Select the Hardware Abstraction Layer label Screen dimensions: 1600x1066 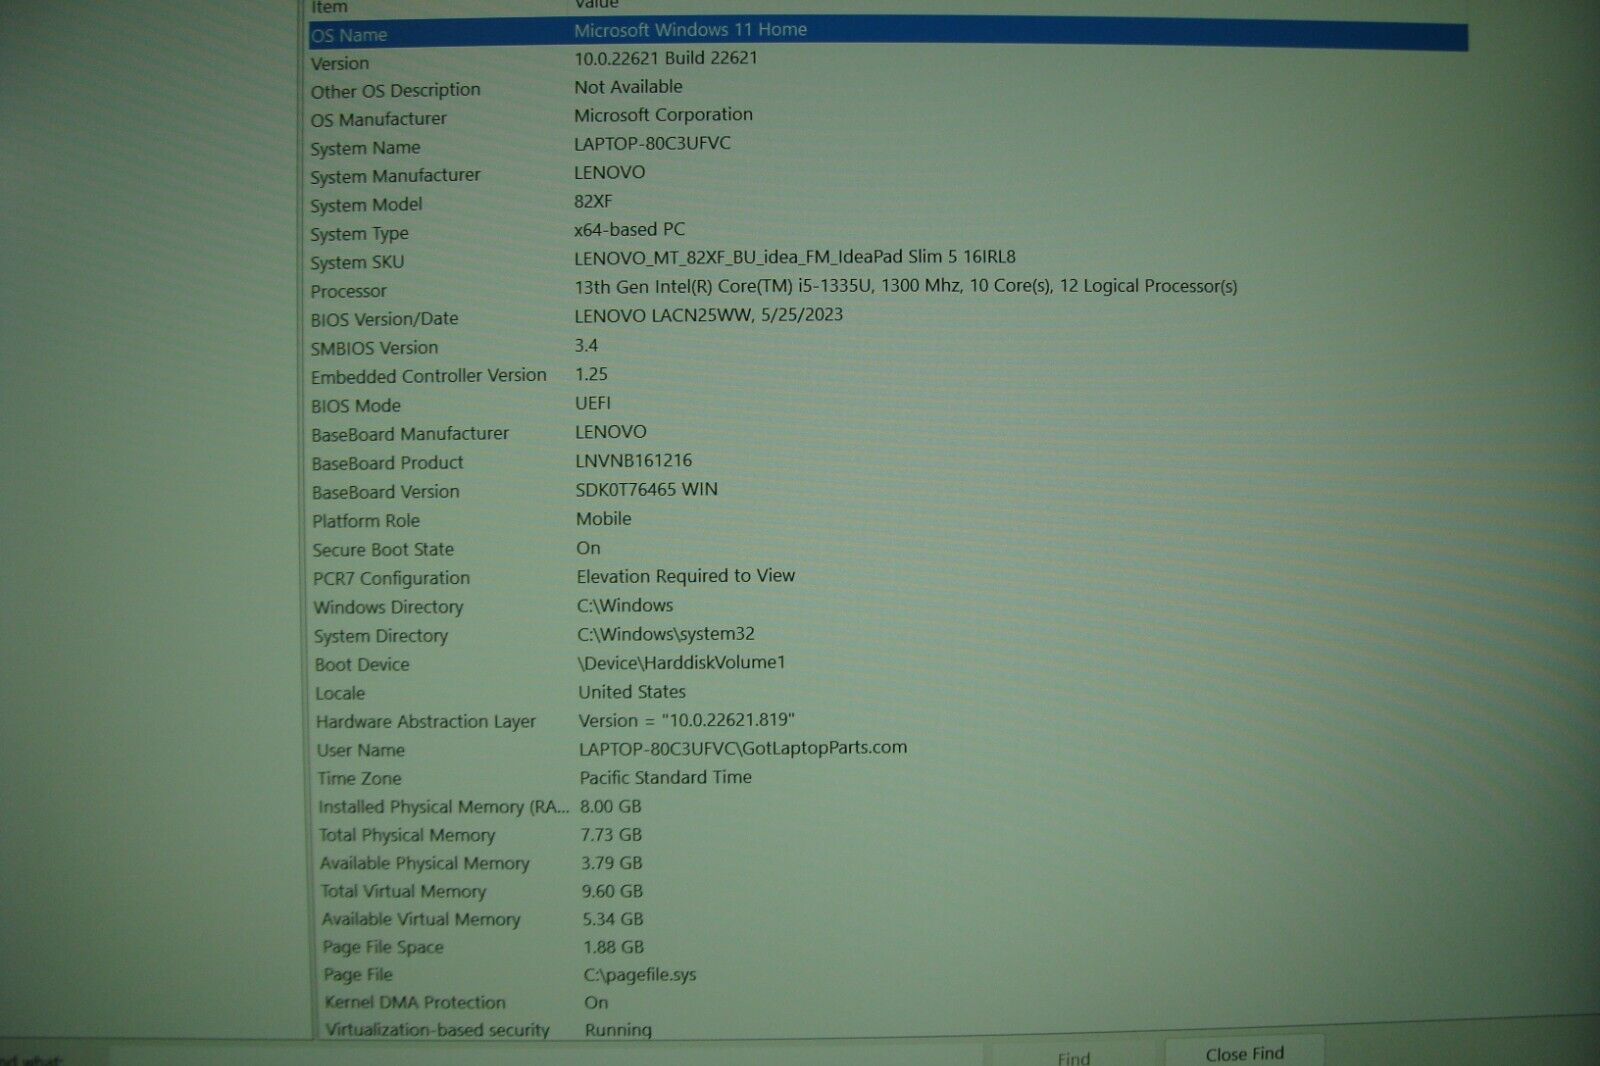426,722
